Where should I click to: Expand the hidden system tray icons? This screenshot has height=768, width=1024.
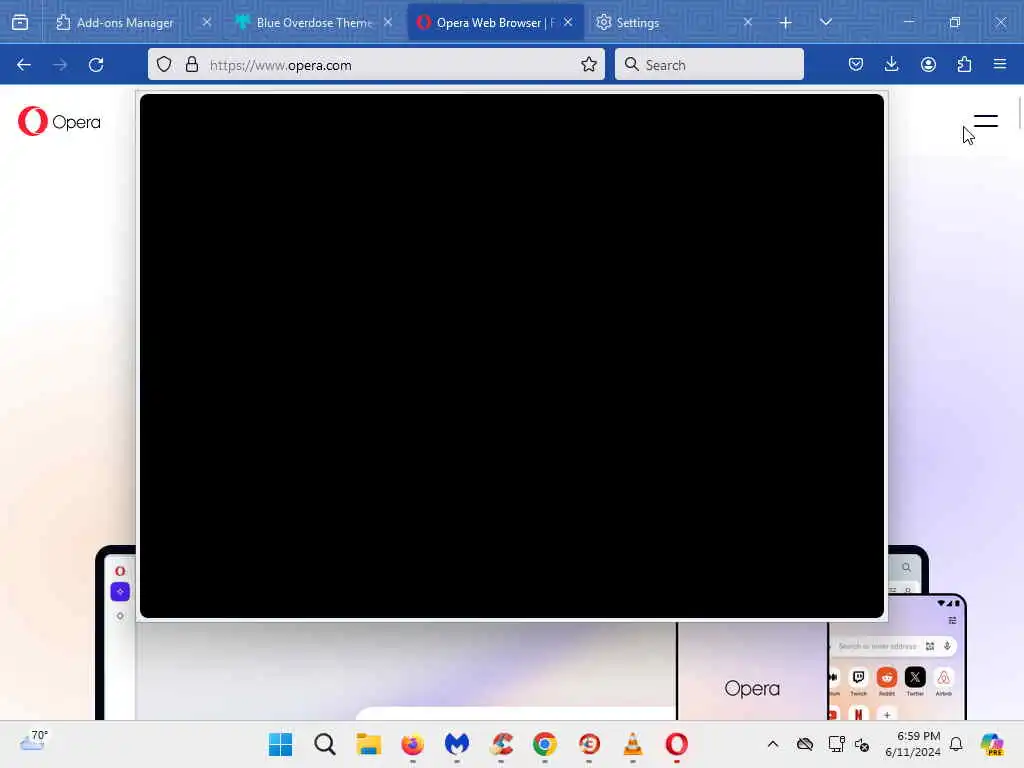point(773,744)
